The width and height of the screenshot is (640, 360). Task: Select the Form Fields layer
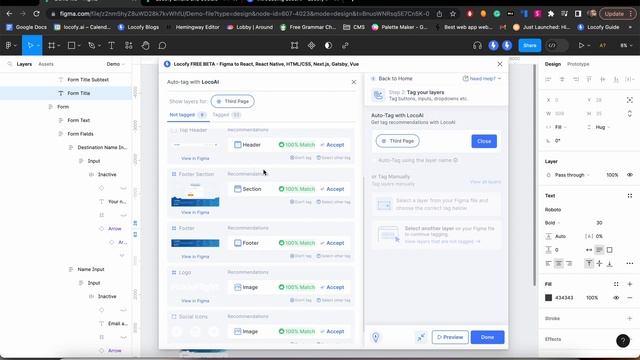(x=80, y=134)
